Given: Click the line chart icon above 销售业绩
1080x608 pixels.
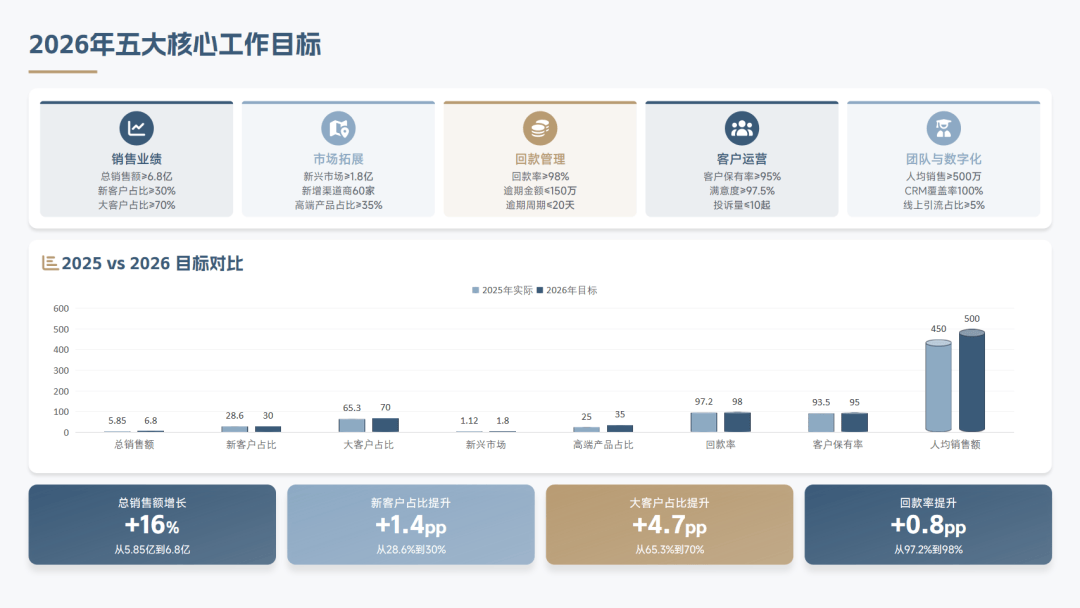Looking at the screenshot, I should tap(136, 128).
